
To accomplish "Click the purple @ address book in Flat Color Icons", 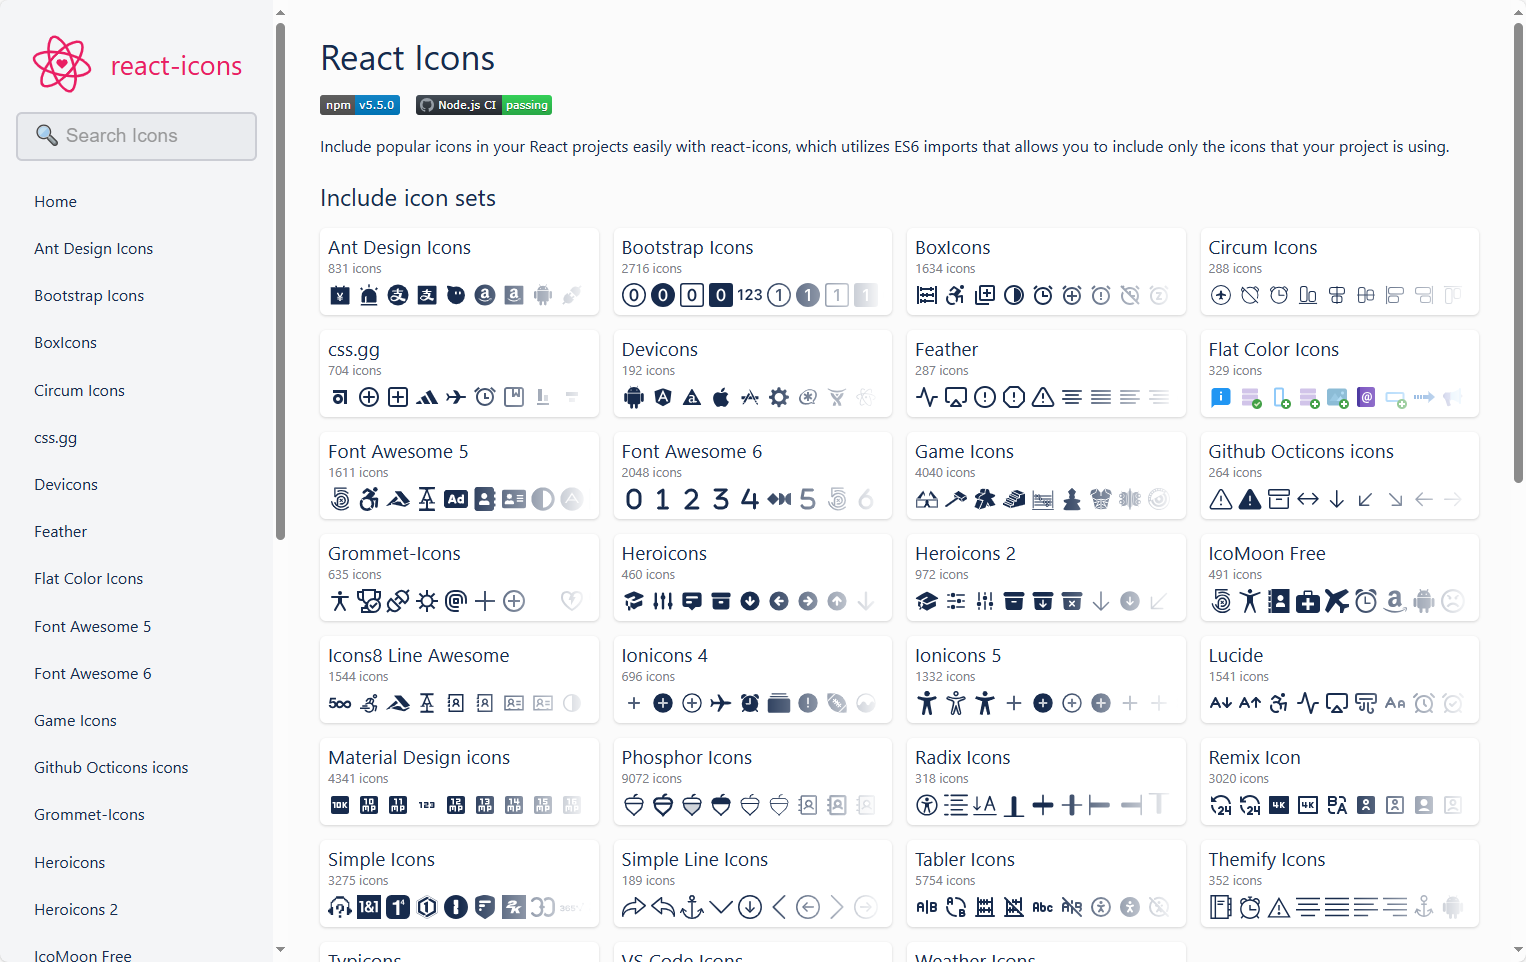I will (1366, 397).
